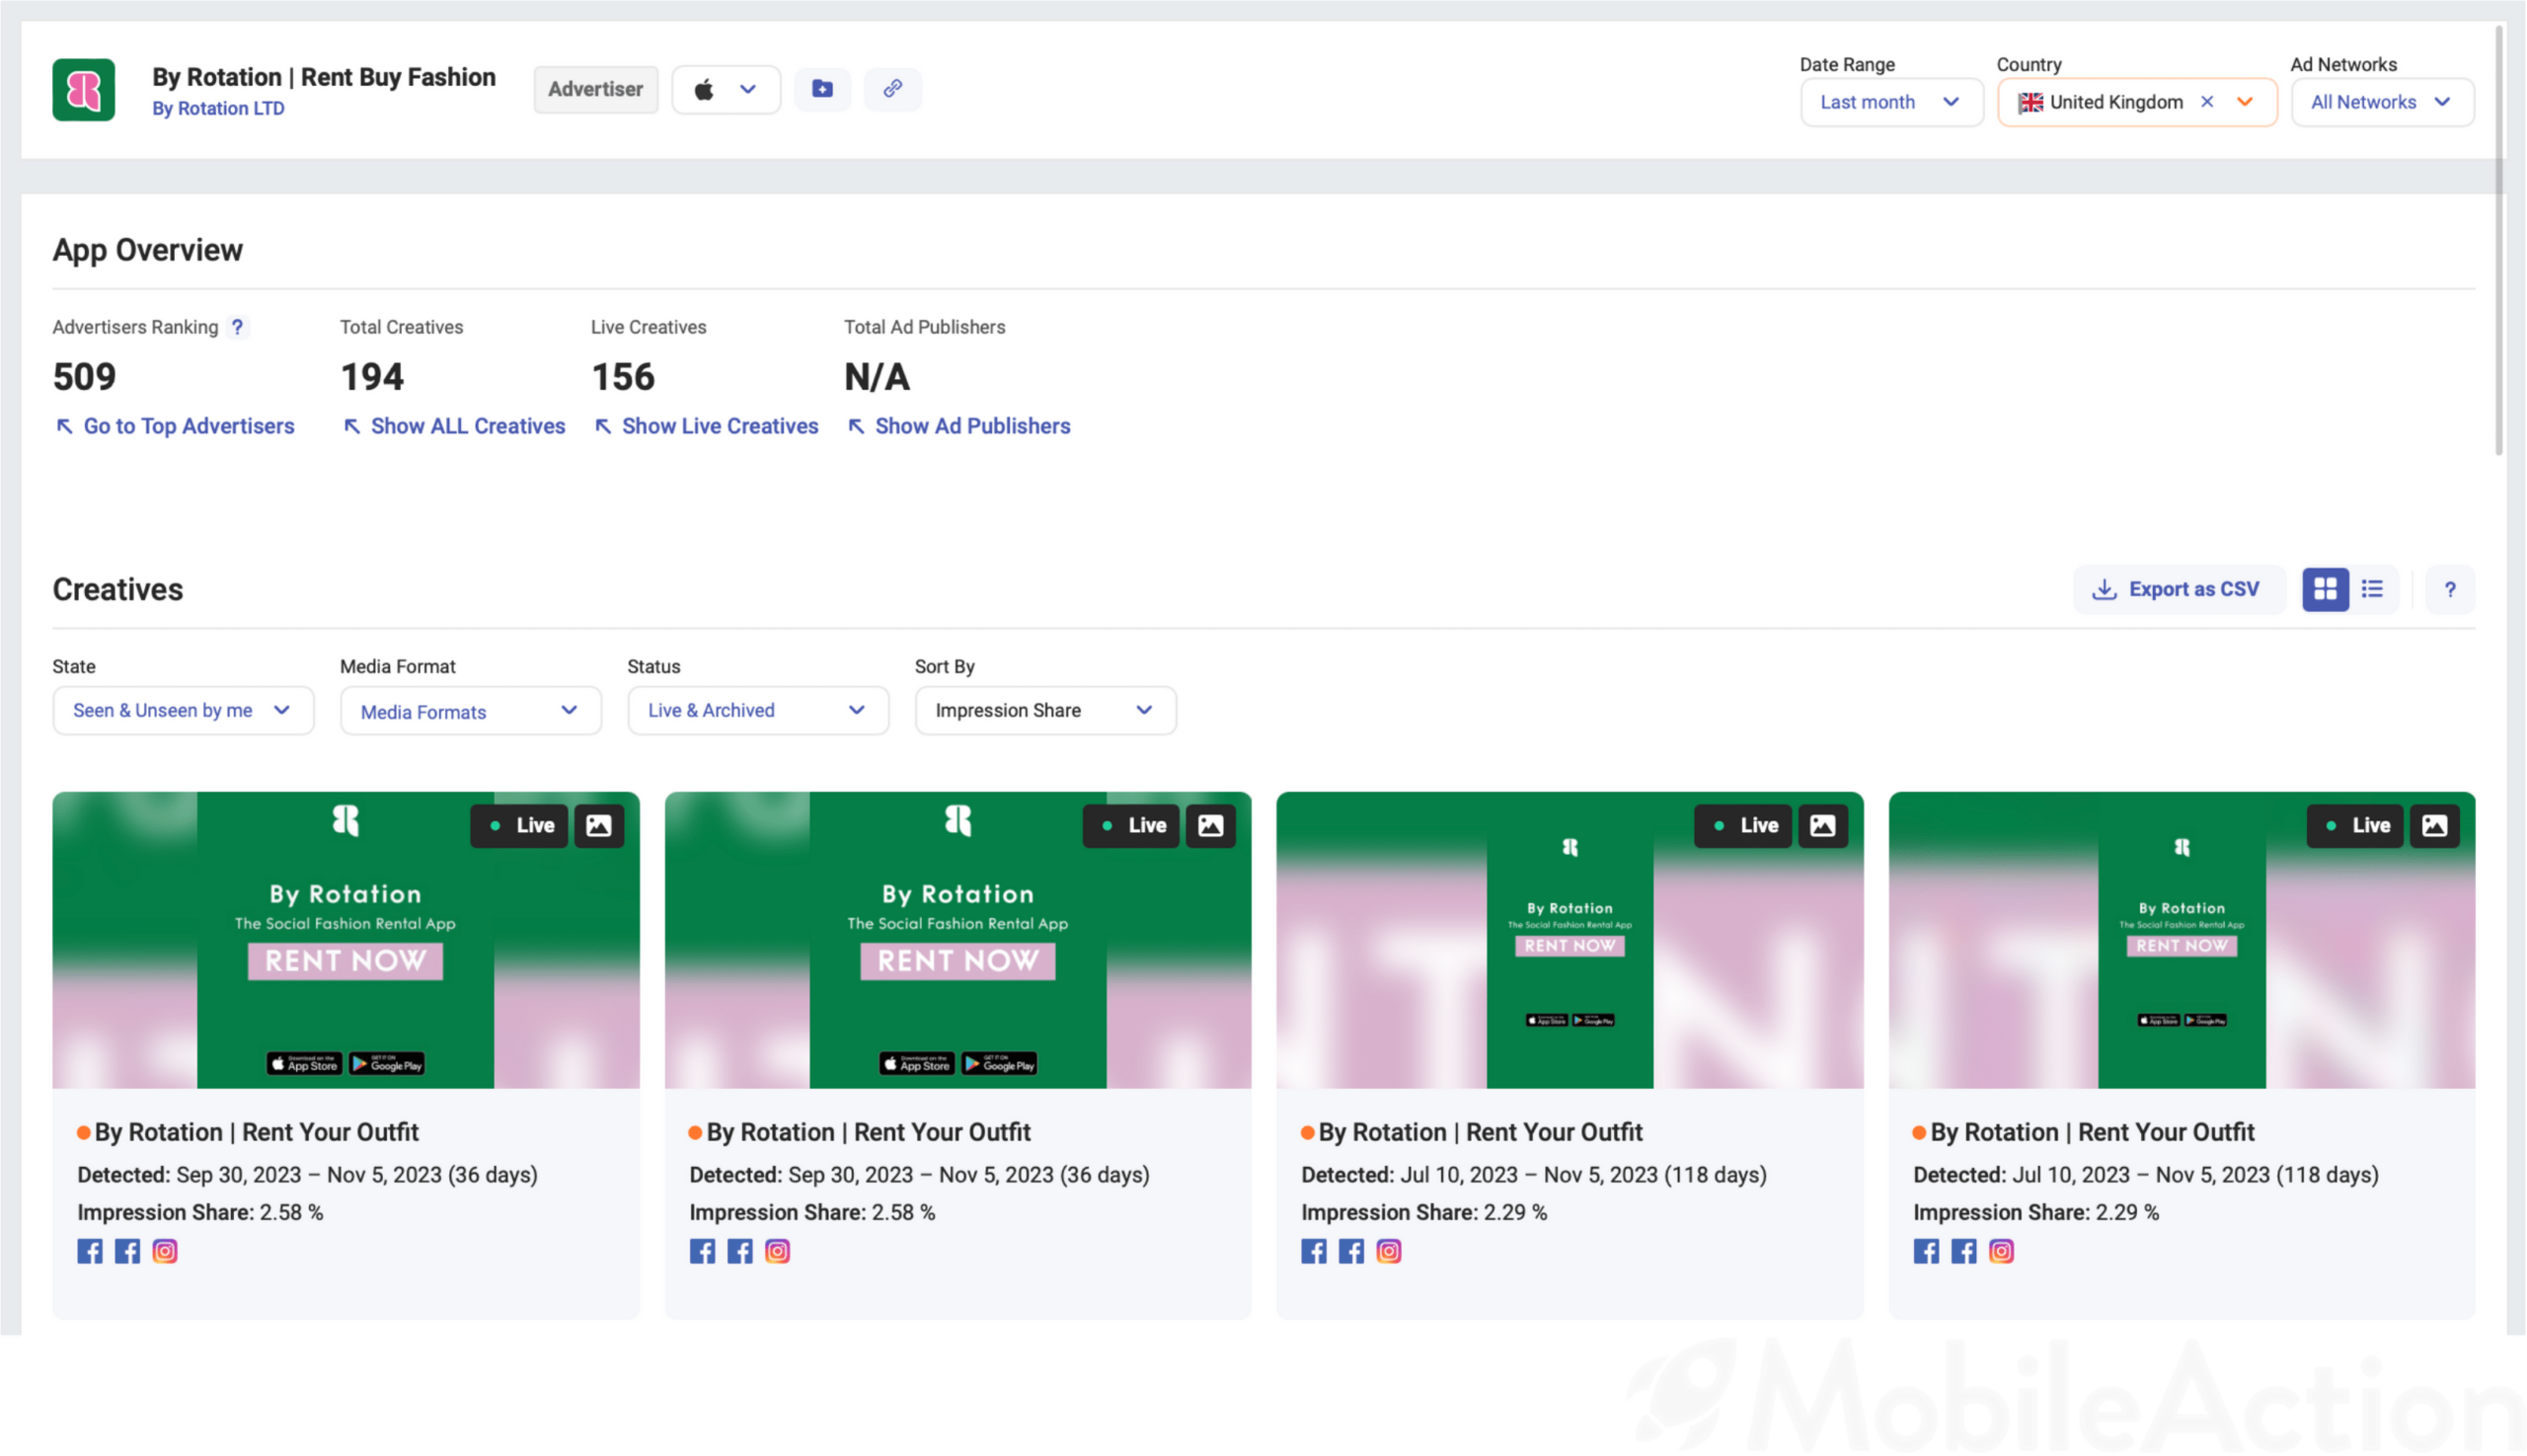
Task: Open the By Rotation LTD publisher link
Action: pyautogui.click(x=218, y=108)
